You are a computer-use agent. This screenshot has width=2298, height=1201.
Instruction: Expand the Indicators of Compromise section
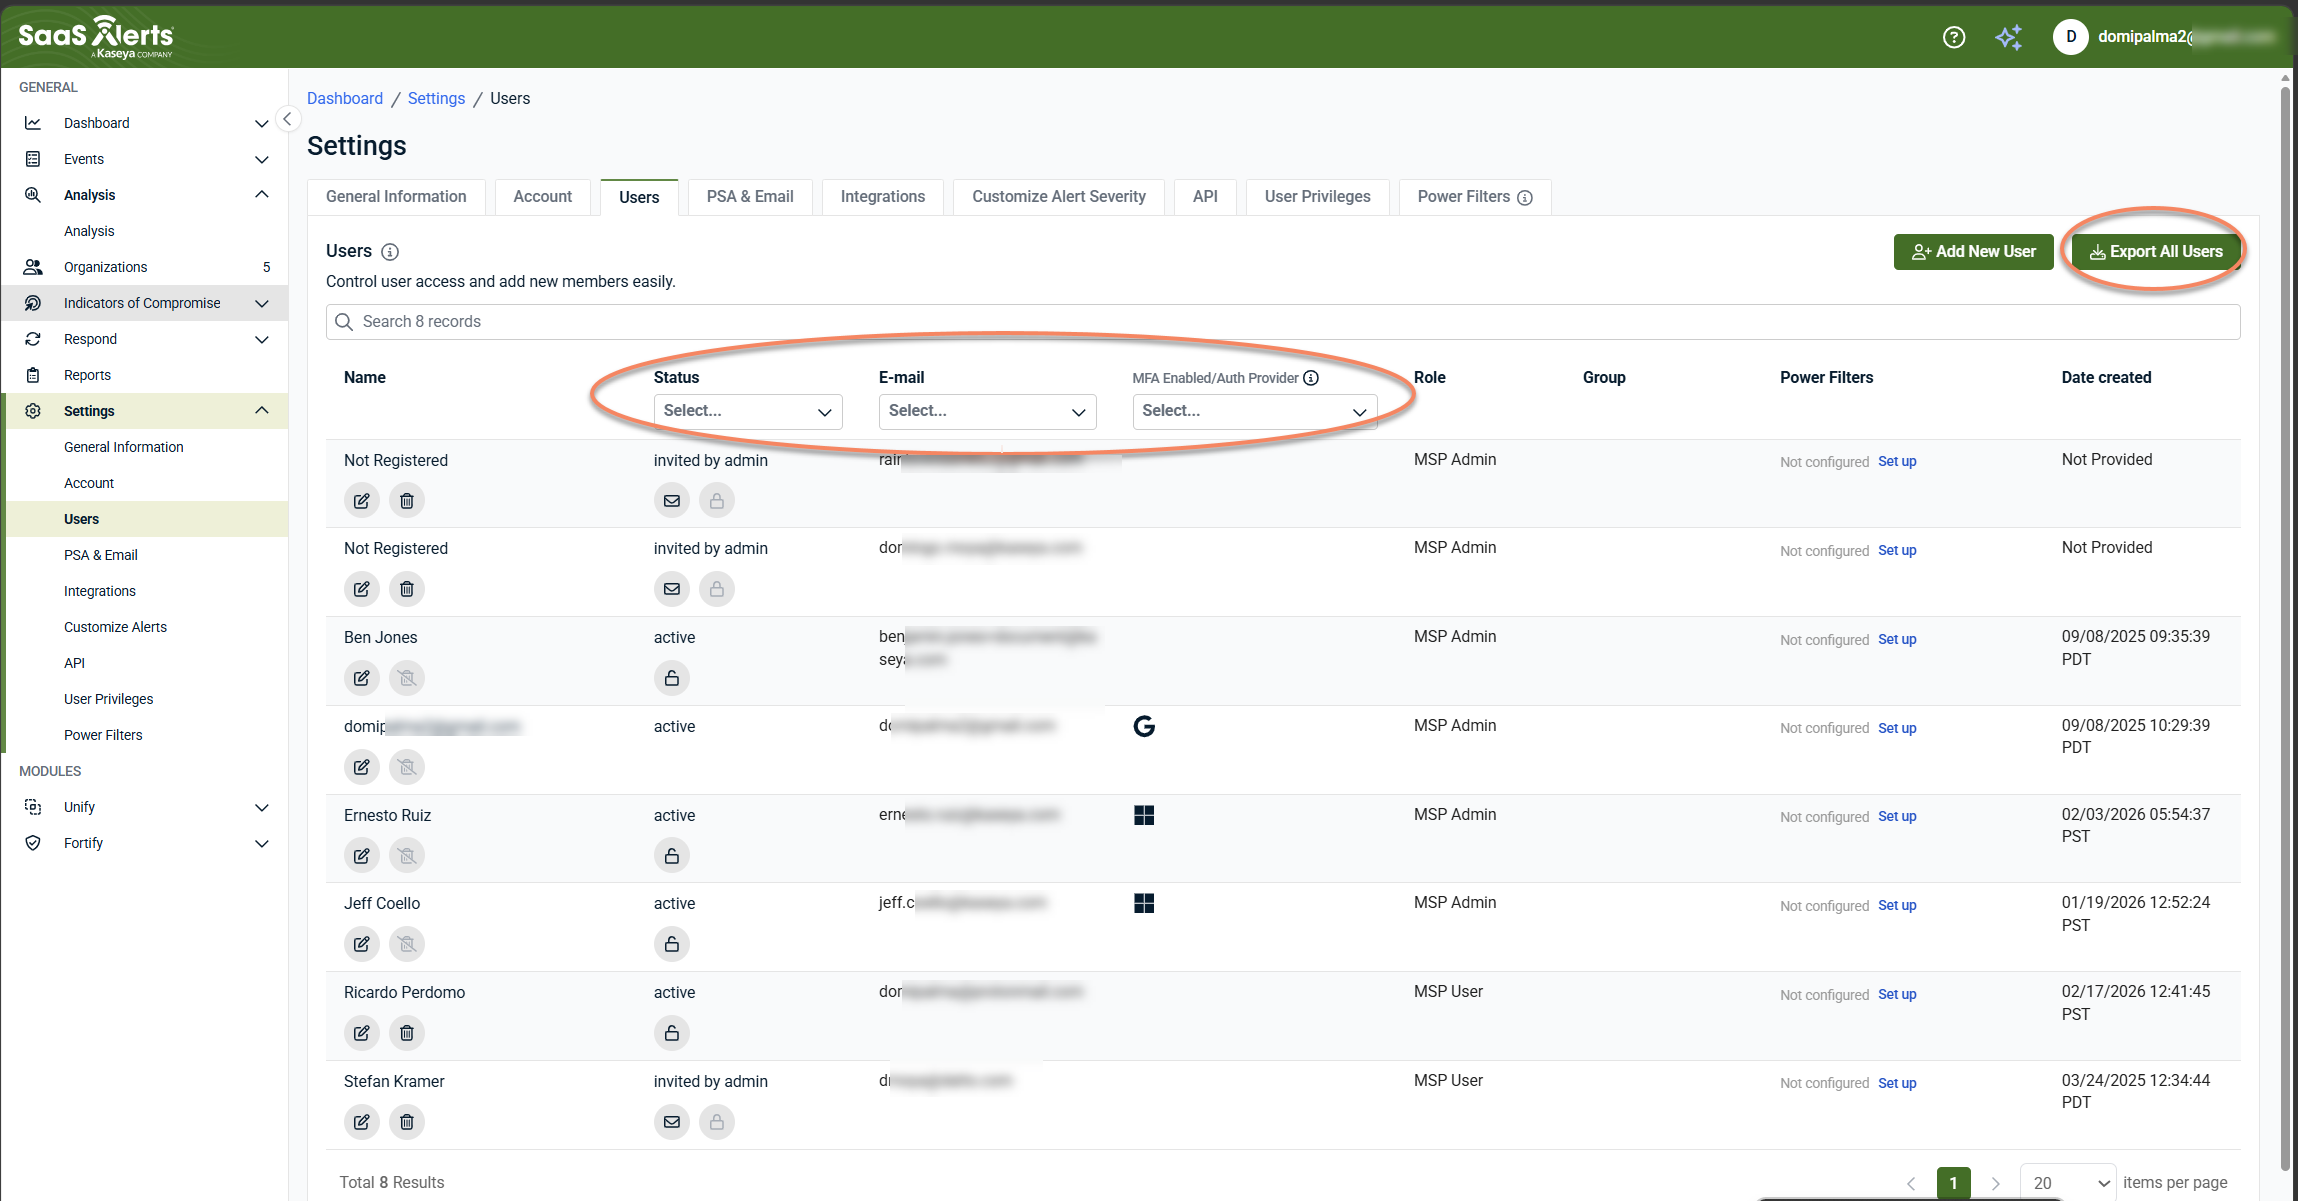click(x=261, y=303)
